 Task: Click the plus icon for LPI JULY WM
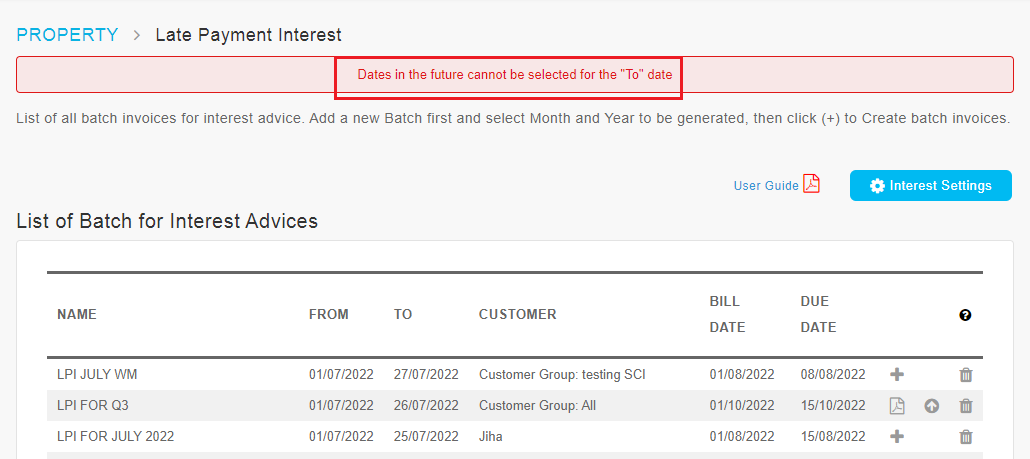coord(897,375)
